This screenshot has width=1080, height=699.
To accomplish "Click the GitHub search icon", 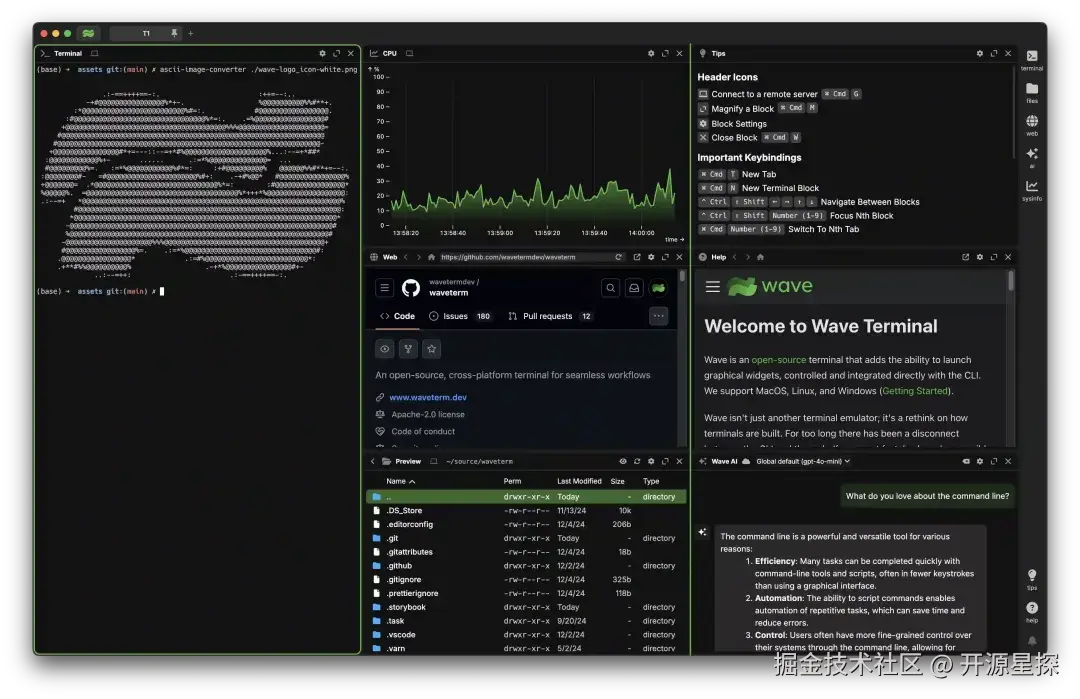I will coord(610,288).
